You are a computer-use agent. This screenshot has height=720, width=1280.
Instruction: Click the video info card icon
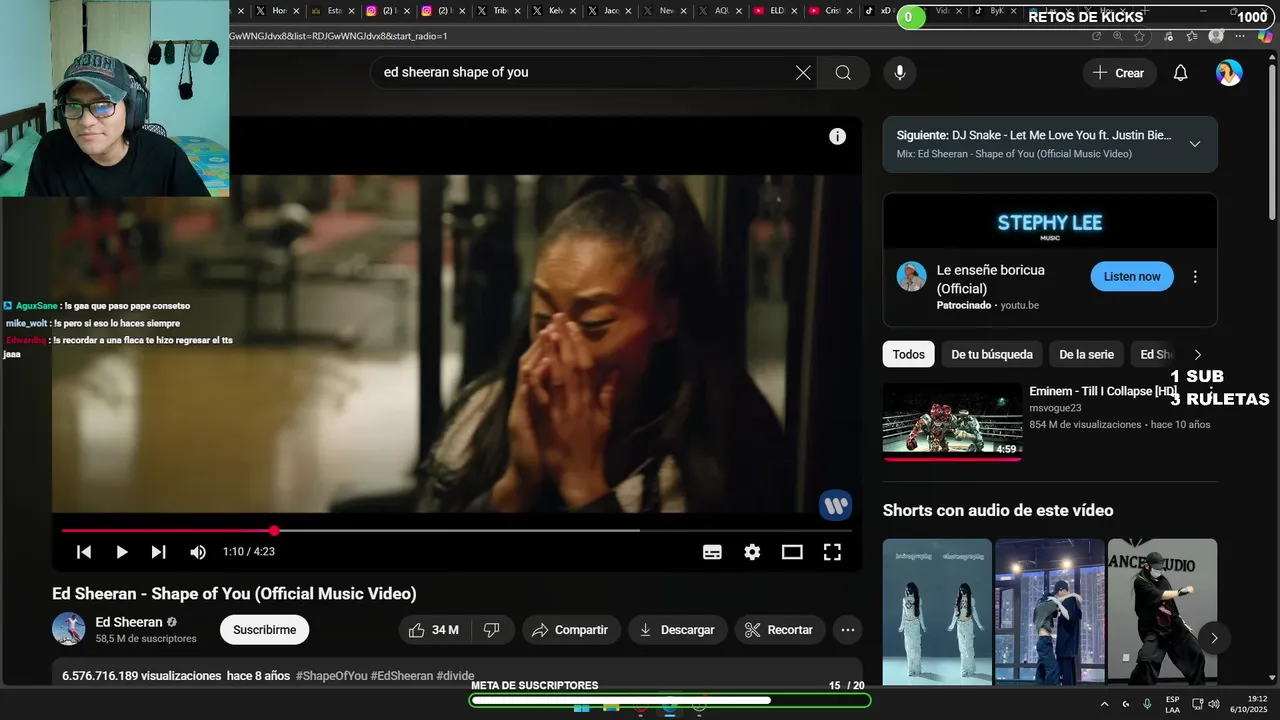pos(837,137)
